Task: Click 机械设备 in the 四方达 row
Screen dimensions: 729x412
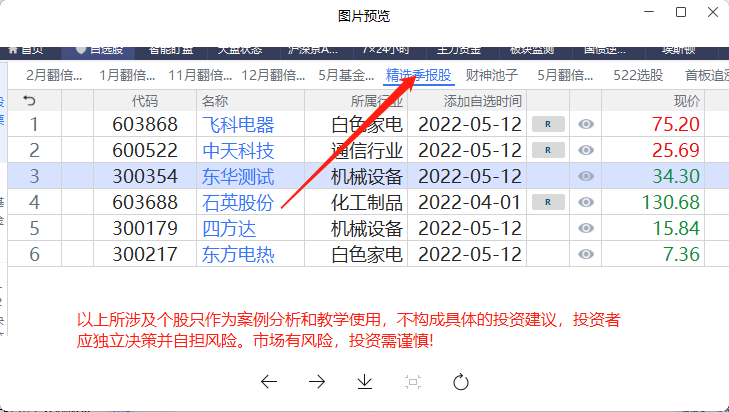Action: pyautogui.click(x=367, y=229)
